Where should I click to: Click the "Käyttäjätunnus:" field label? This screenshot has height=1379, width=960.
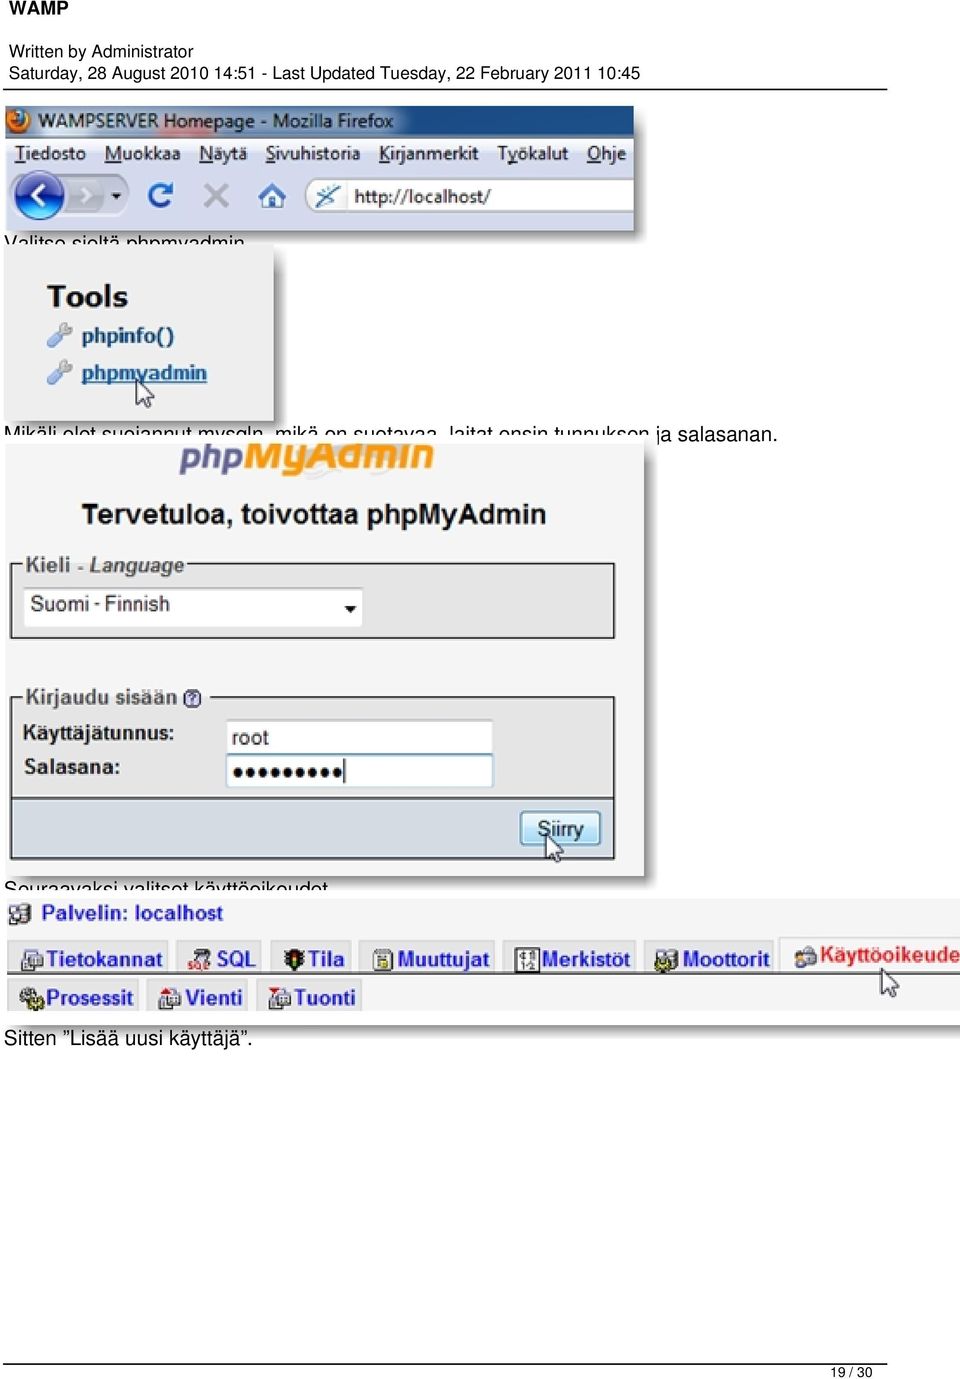click(98, 733)
